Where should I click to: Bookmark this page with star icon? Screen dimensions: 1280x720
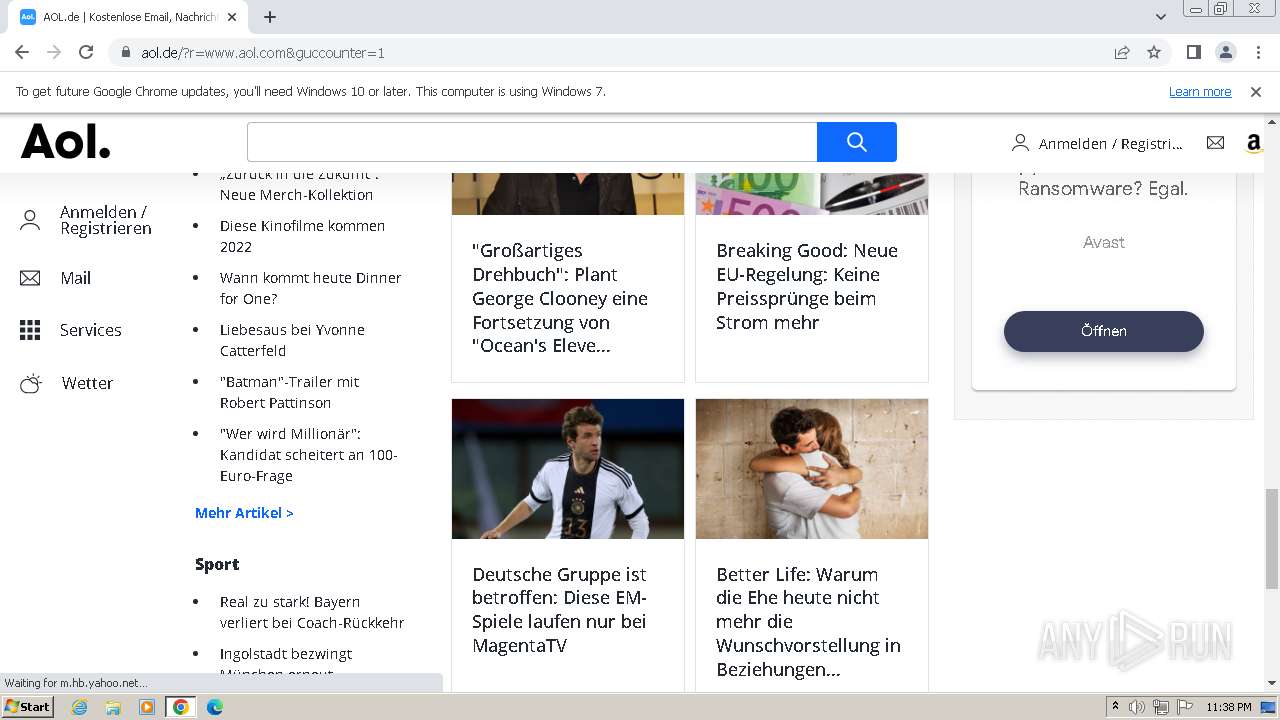(x=1154, y=52)
